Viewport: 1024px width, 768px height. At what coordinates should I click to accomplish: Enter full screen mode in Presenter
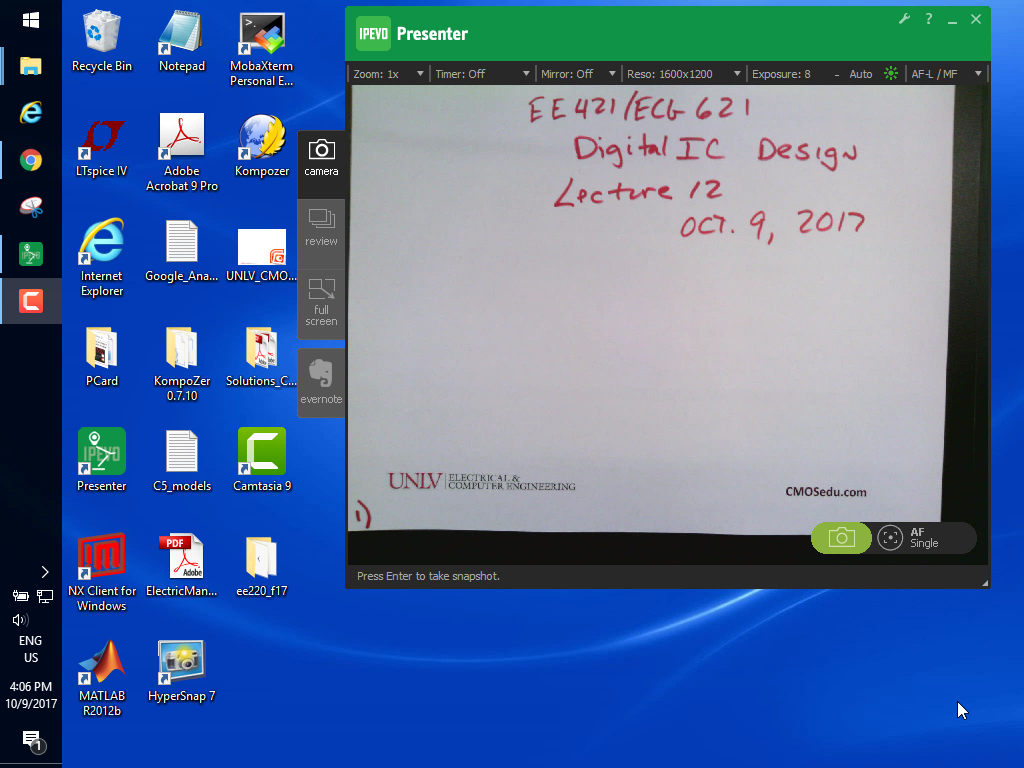(x=321, y=302)
